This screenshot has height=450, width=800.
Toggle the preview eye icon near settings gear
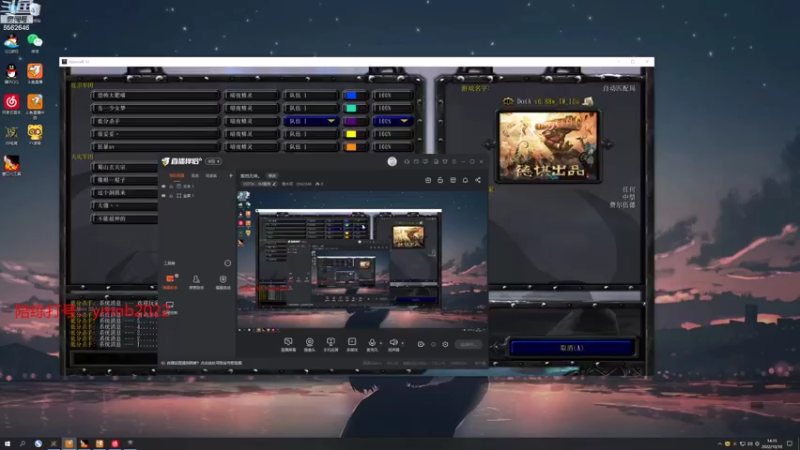click(433, 344)
